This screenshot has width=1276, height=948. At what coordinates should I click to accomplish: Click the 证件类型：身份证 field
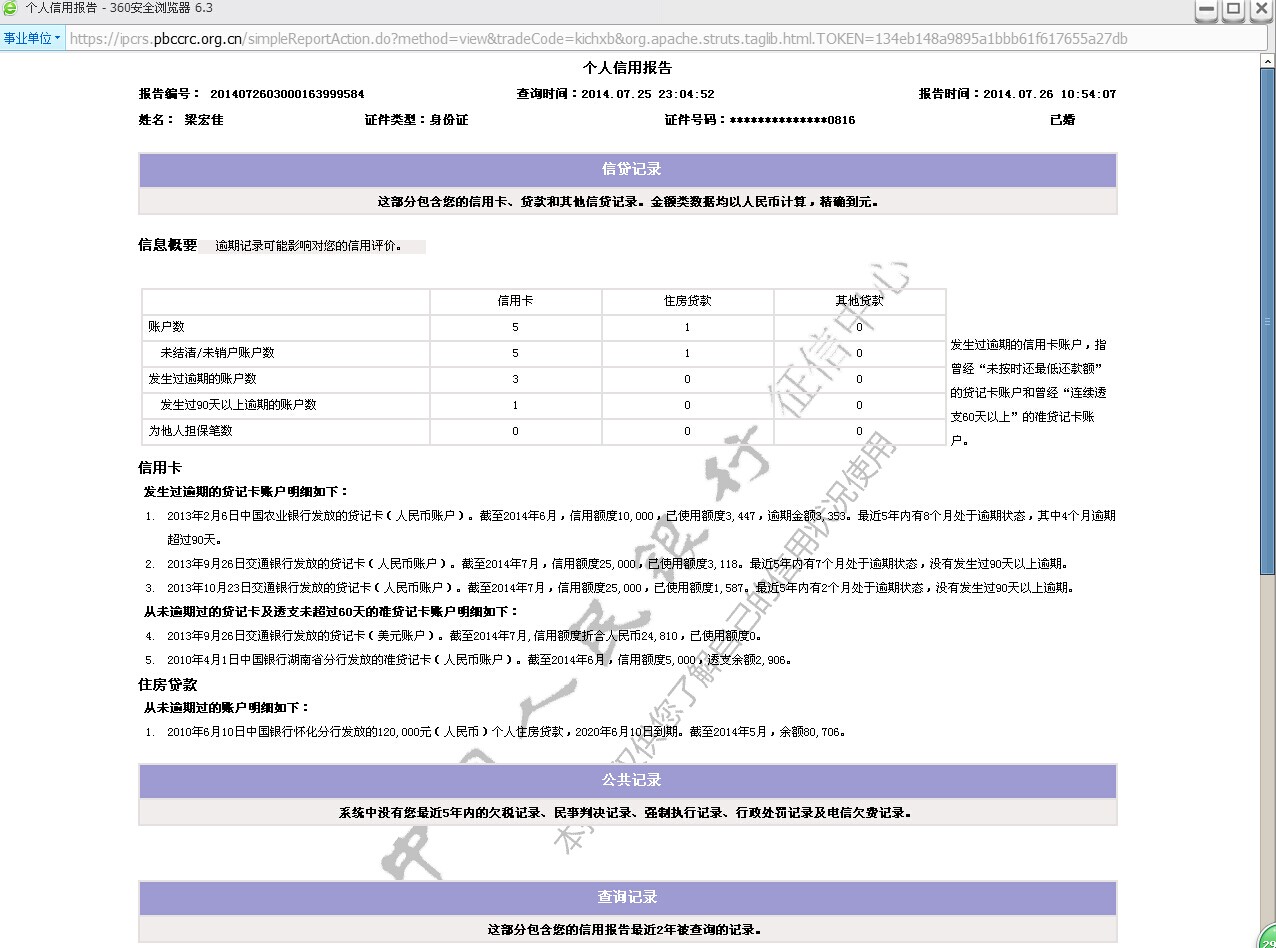[x=416, y=120]
